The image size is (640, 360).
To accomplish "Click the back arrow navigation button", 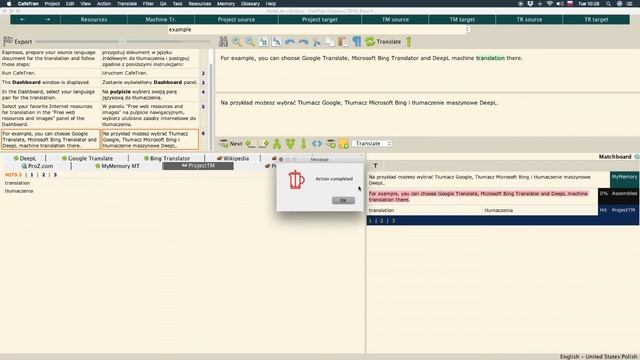I will coord(22,19).
